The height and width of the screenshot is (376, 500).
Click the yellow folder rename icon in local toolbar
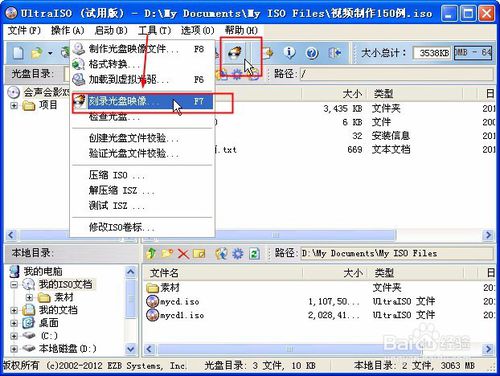click(199, 254)
